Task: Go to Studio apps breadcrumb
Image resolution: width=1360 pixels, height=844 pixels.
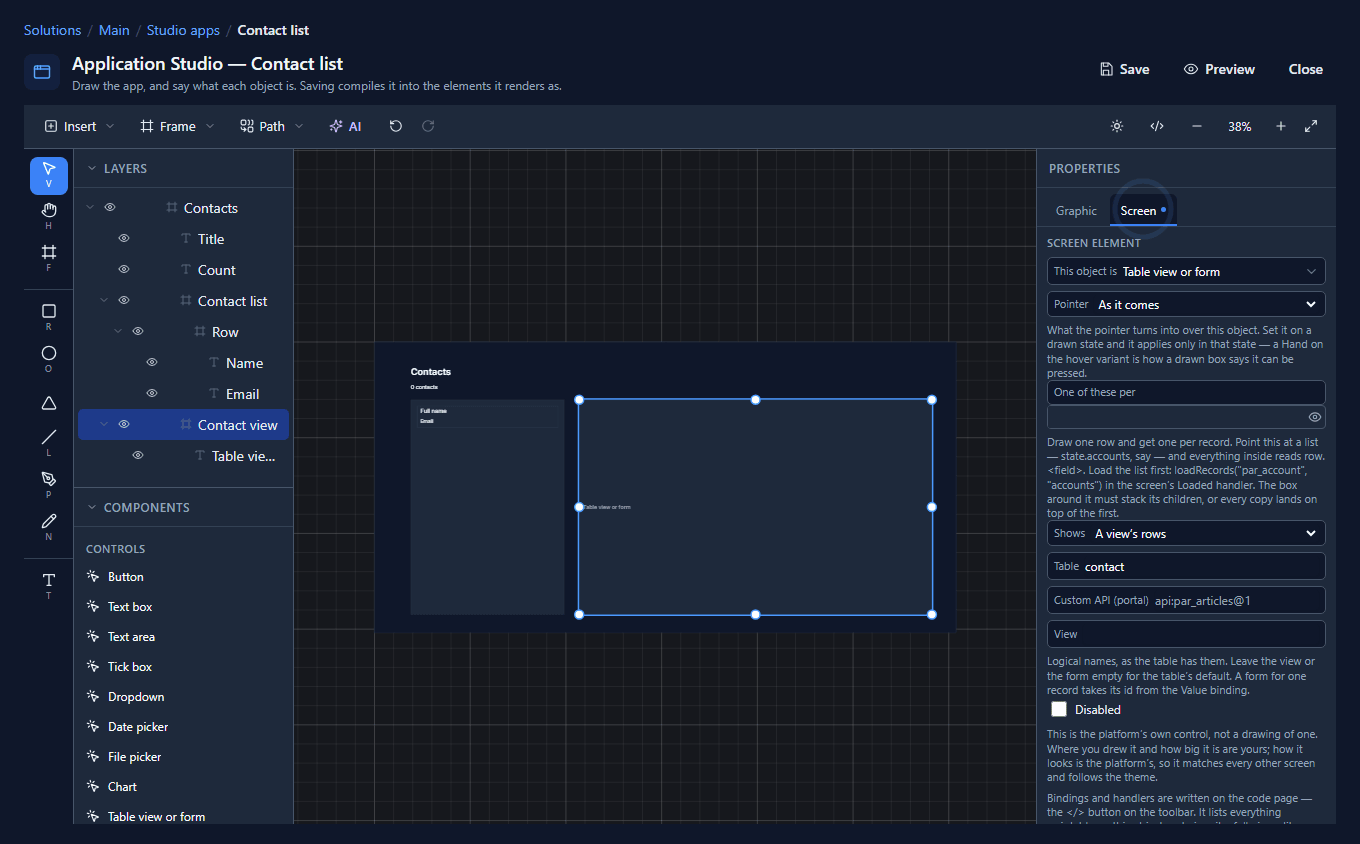Action: pos(183,30)
